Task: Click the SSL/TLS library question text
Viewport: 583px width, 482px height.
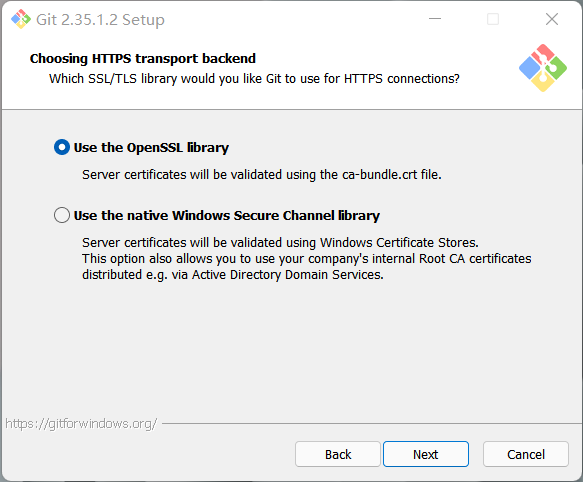Action: (254, 79)
